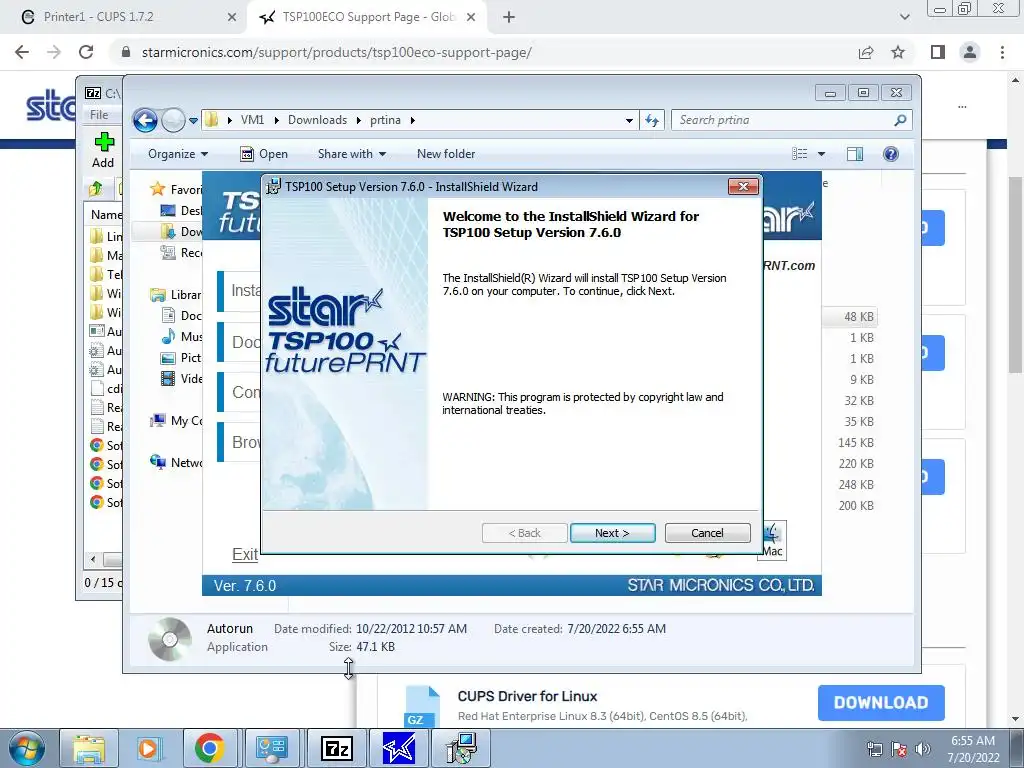The width and height of the screenshot is (1024, 768).
Task: Click the share page icon in Chrome
Action: tap(866, 52)
